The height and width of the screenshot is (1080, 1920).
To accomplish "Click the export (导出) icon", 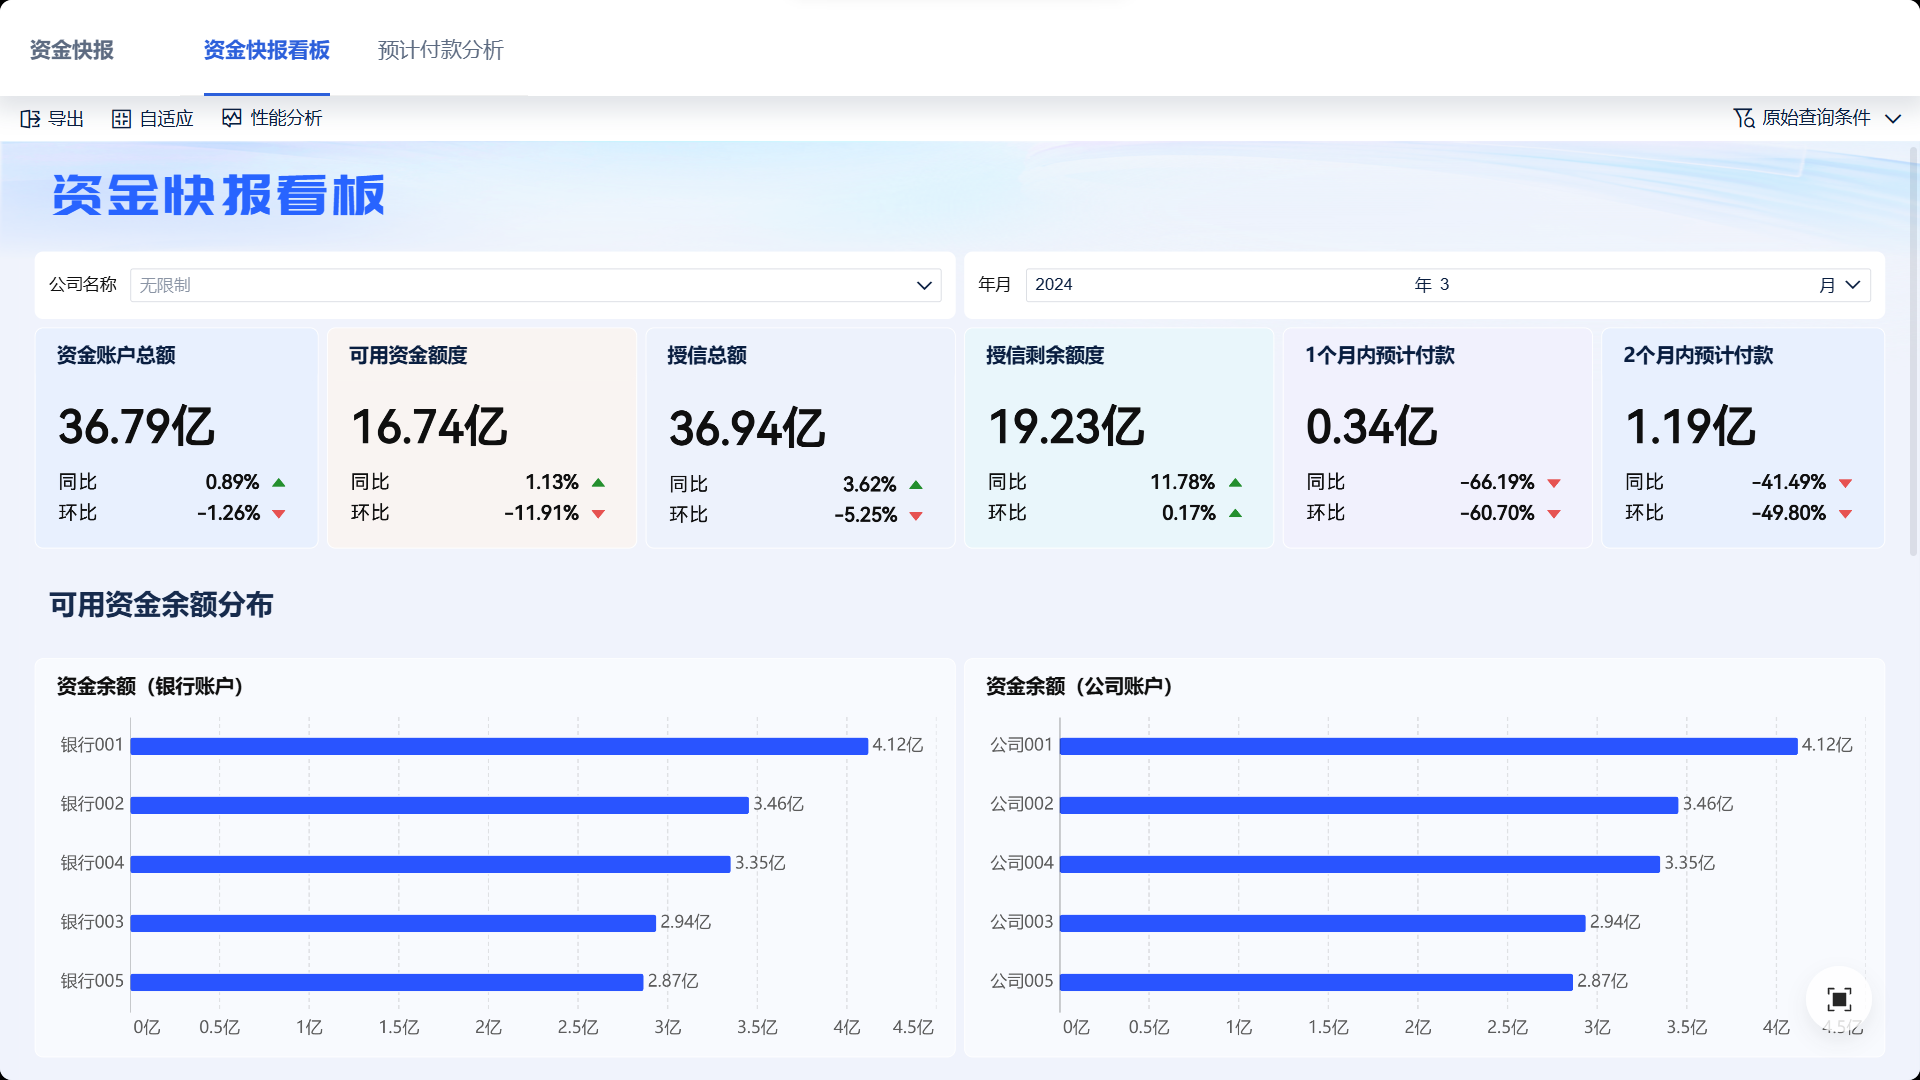I will 30,119.
